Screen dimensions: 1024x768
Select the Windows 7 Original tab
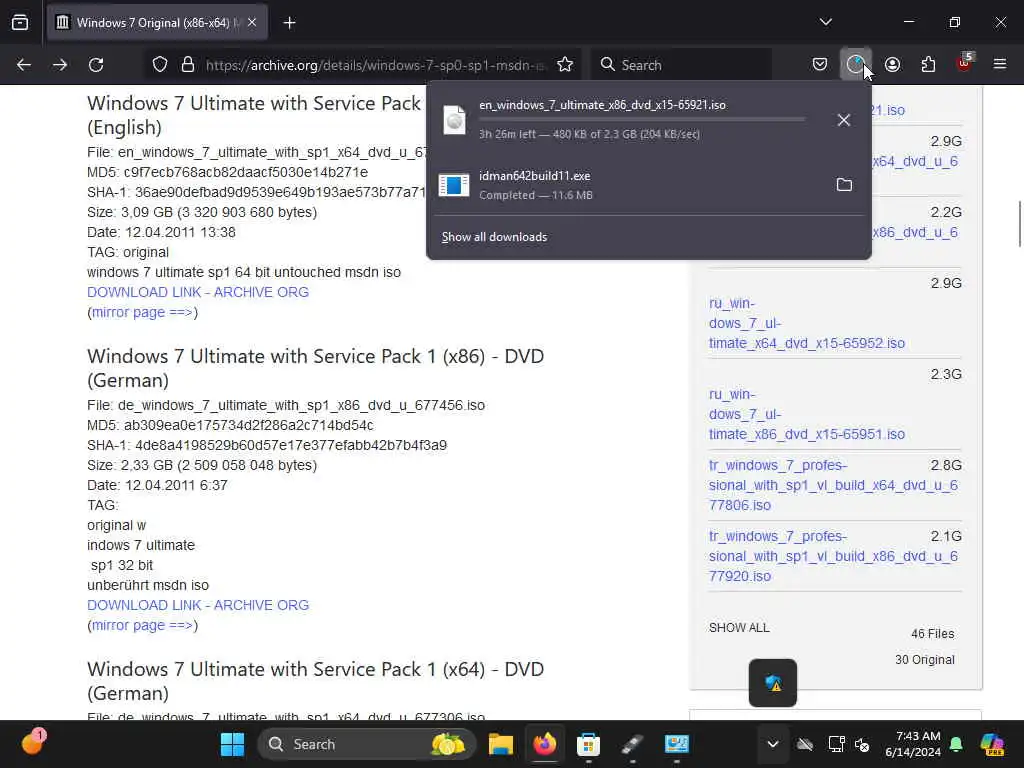tap(157, 23)
